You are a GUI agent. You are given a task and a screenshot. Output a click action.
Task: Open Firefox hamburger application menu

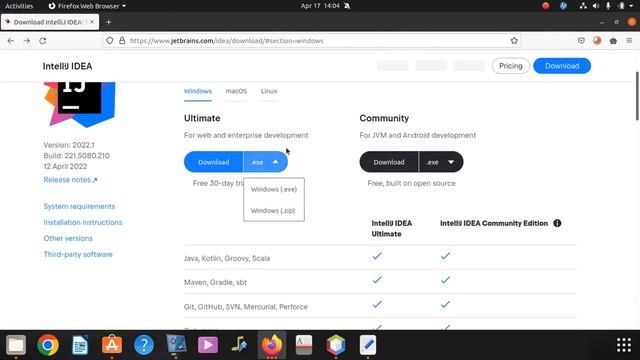[629, 41]
